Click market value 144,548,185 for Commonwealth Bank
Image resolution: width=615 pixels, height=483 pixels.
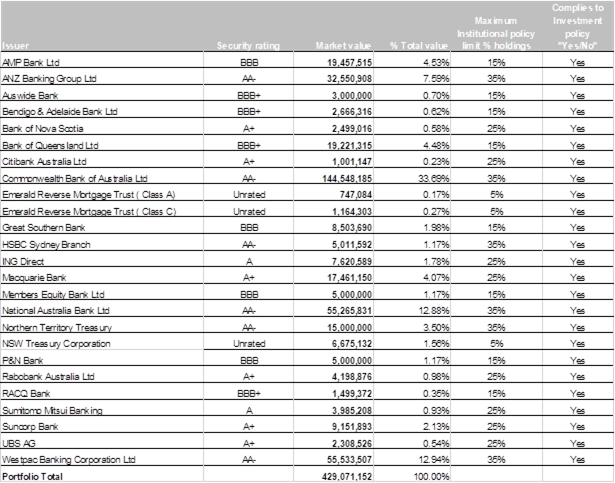pyautogui.click(x=347, y=179)
